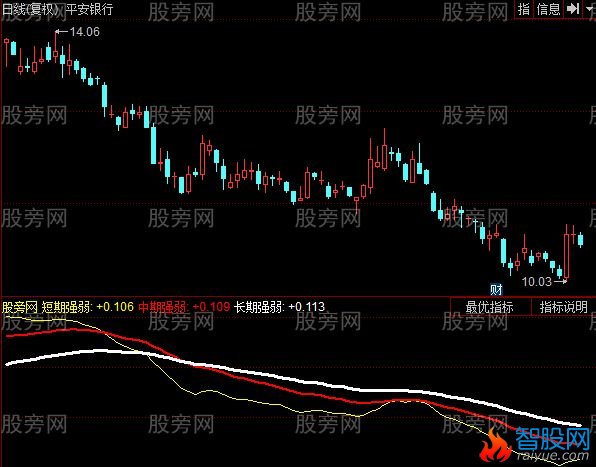
Task: Open the 信息 info button
Action: (548, 9)
